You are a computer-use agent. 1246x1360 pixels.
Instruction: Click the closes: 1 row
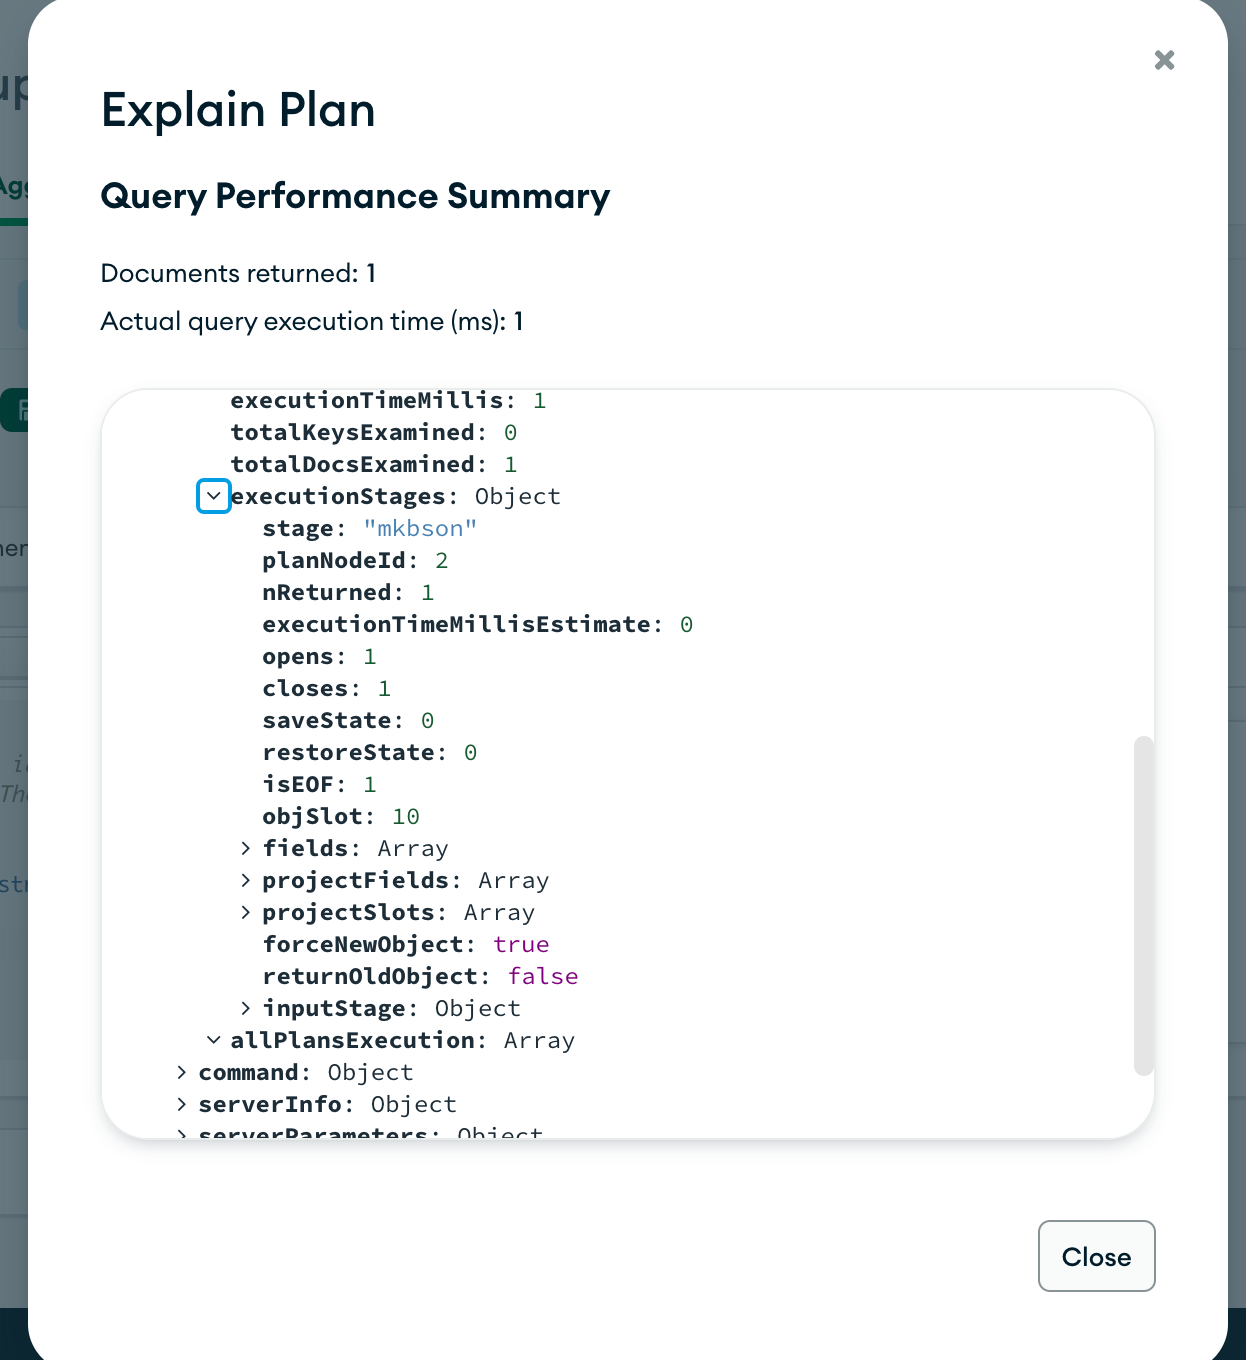pos(327,688)
